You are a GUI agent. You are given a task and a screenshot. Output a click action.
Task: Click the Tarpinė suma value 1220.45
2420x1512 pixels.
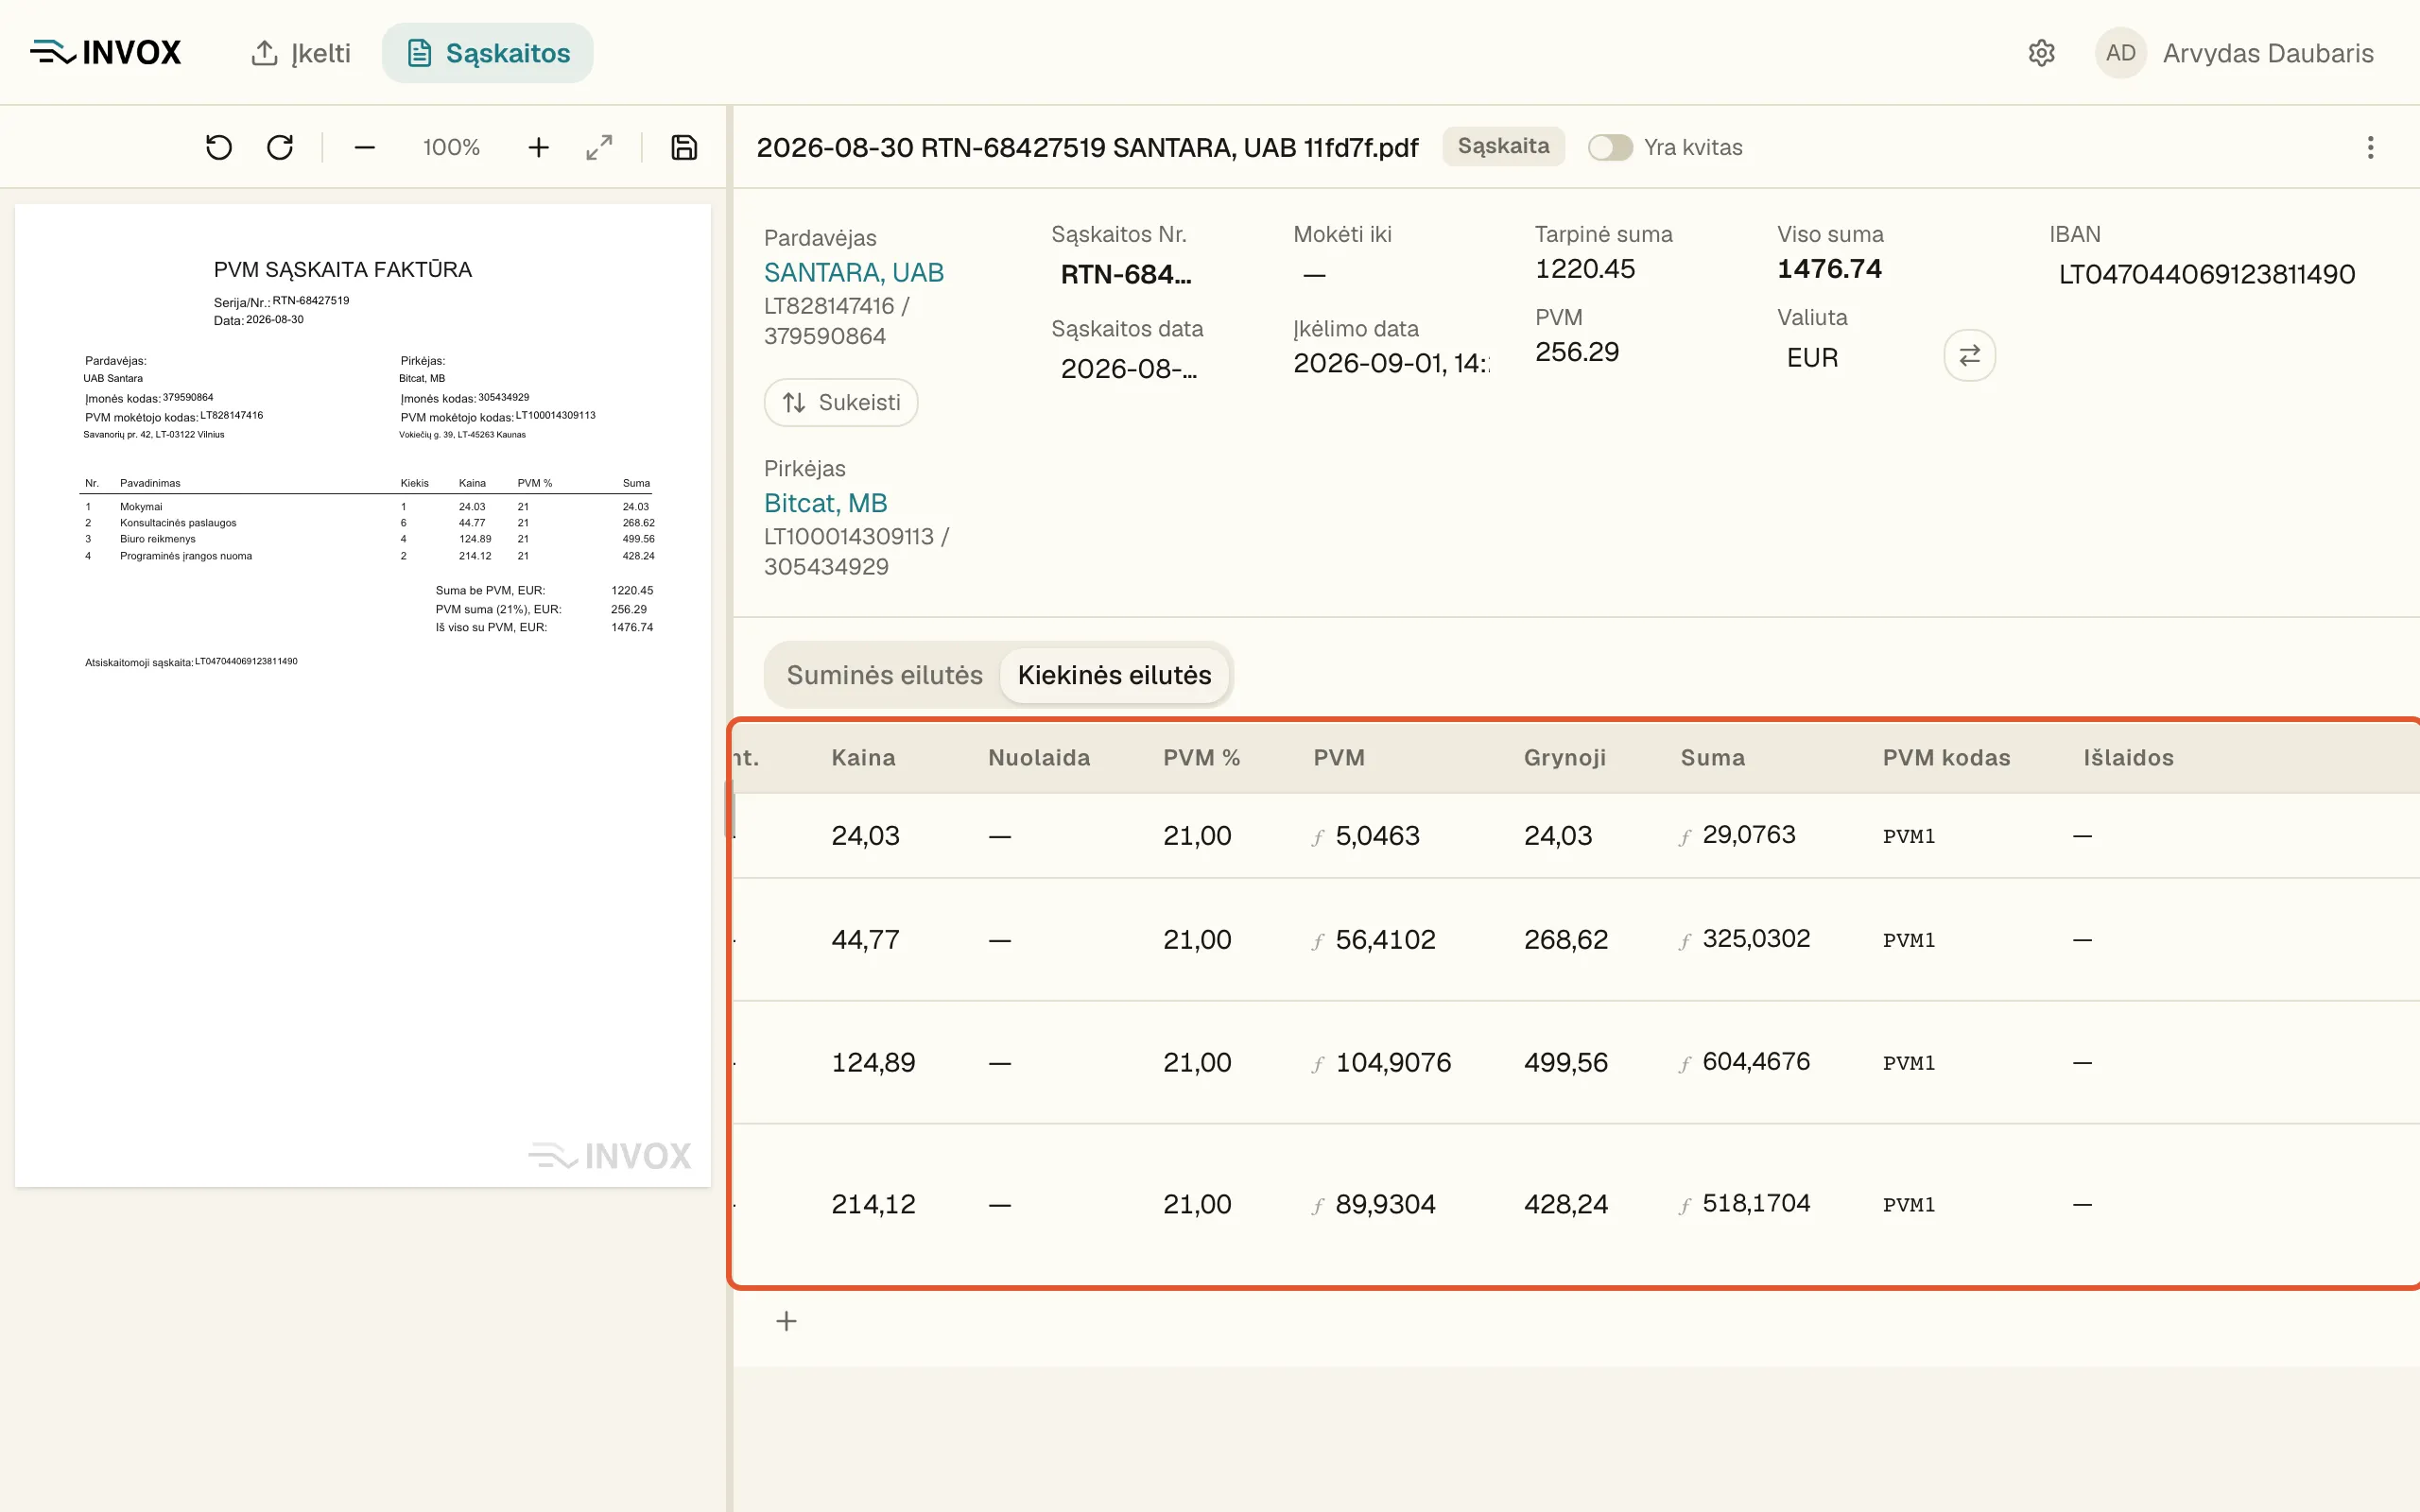(1585, 269)
